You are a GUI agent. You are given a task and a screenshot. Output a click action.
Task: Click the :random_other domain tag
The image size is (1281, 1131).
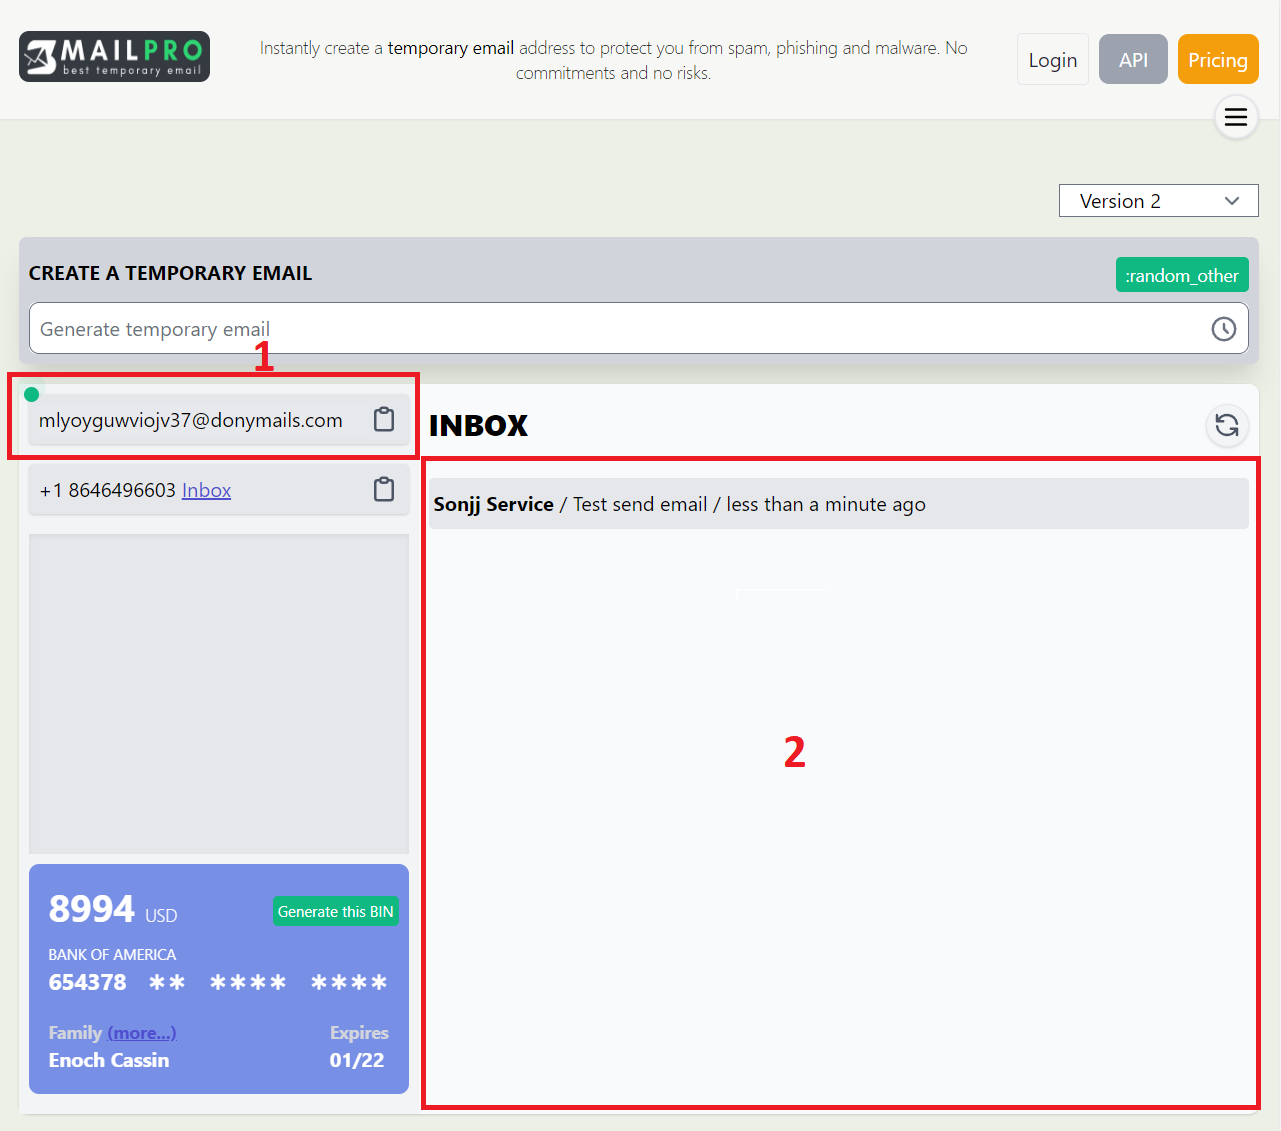point(1182,274)
